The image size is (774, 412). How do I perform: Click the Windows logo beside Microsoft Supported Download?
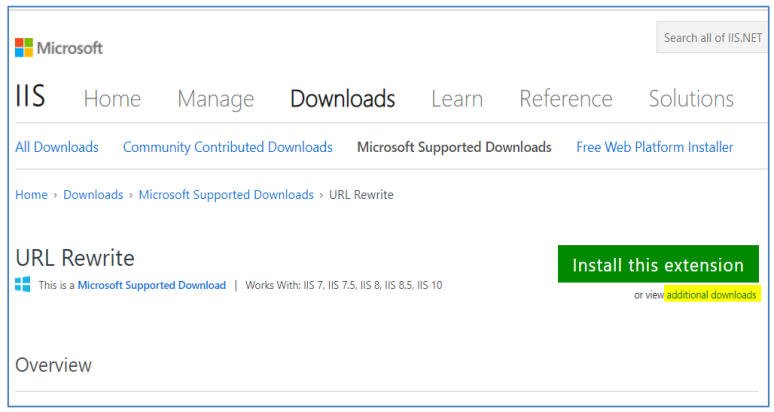23,284
